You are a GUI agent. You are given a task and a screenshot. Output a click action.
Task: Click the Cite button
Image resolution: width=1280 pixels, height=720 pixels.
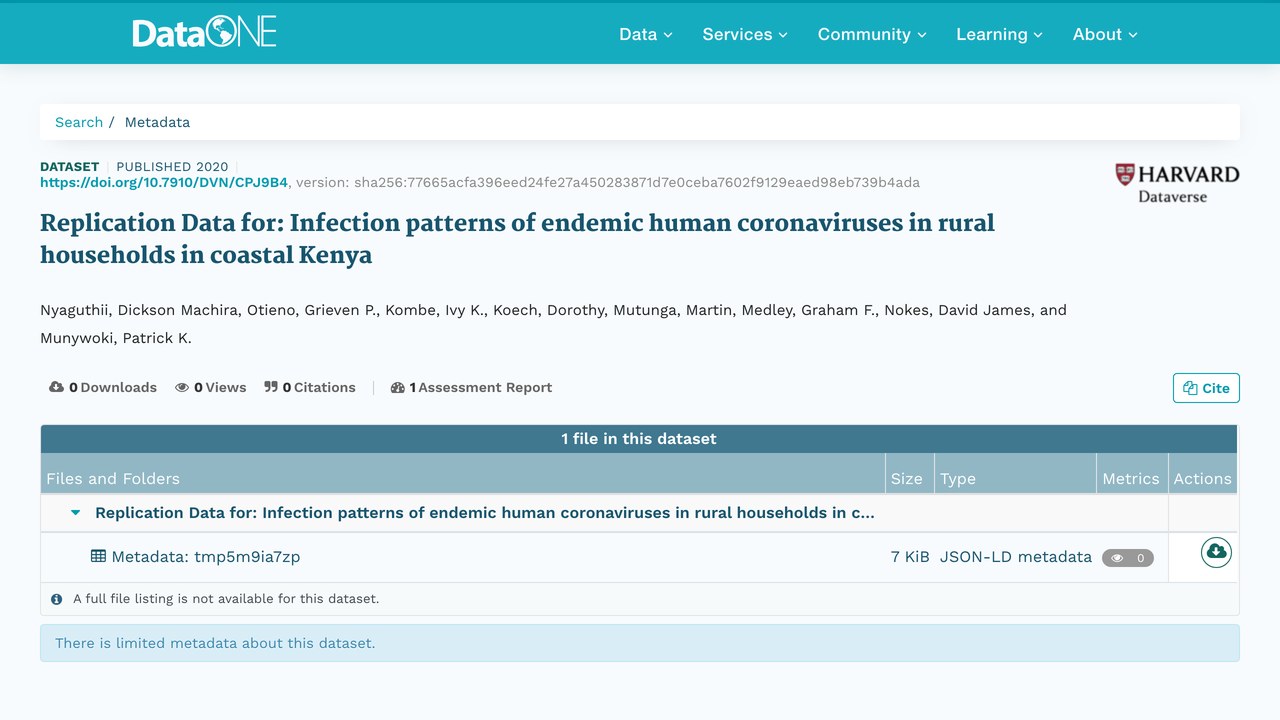(x=1206, y=388)
